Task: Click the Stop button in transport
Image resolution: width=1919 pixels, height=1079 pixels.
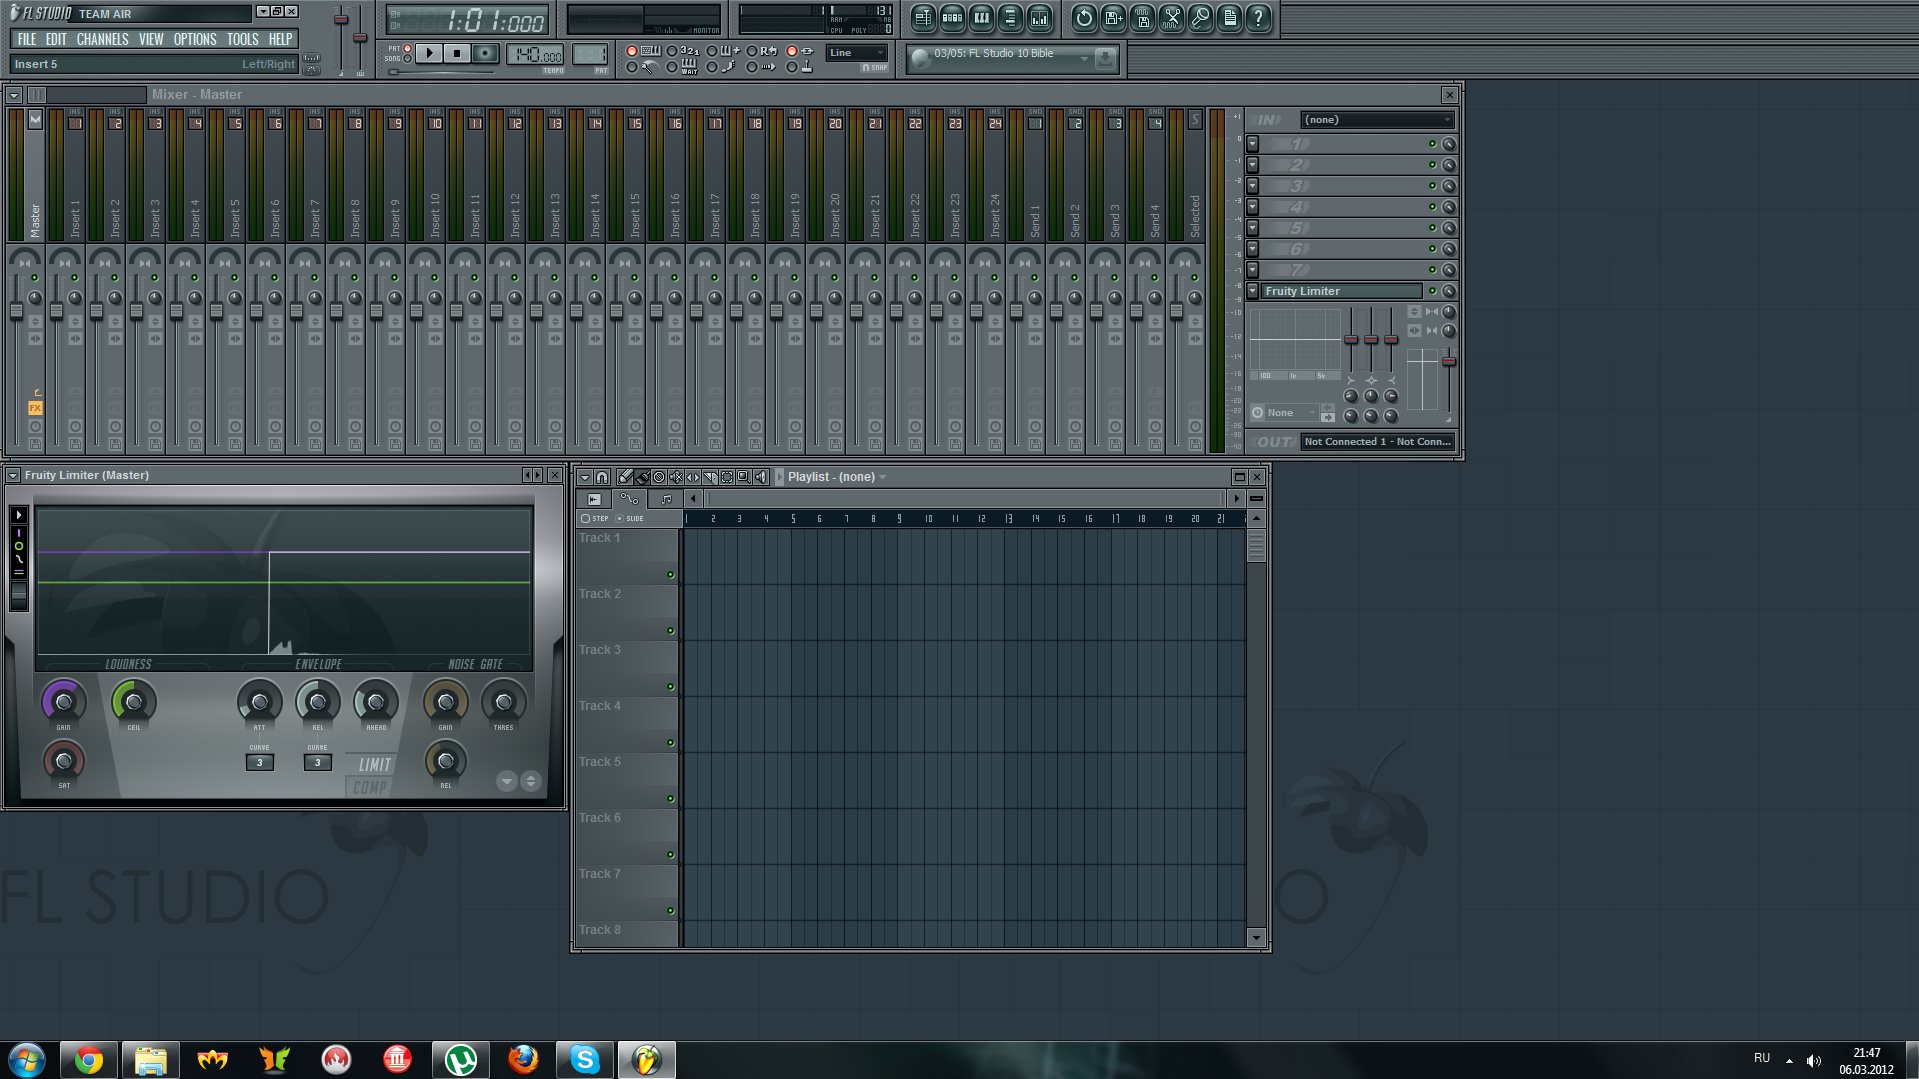Action: point(457,53)
